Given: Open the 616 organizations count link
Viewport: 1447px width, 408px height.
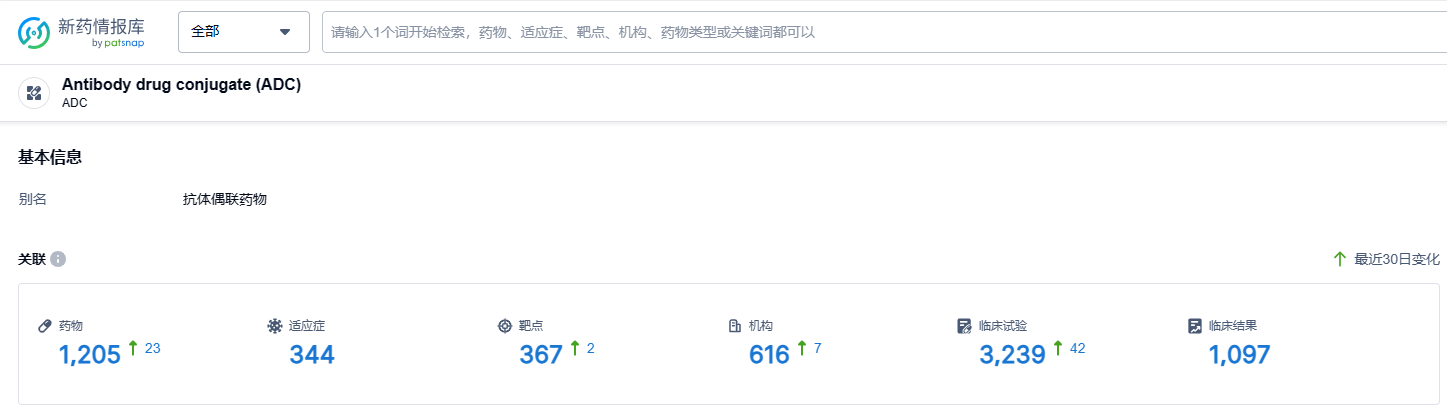Looking at the screenshot, I should pos(770,354).
